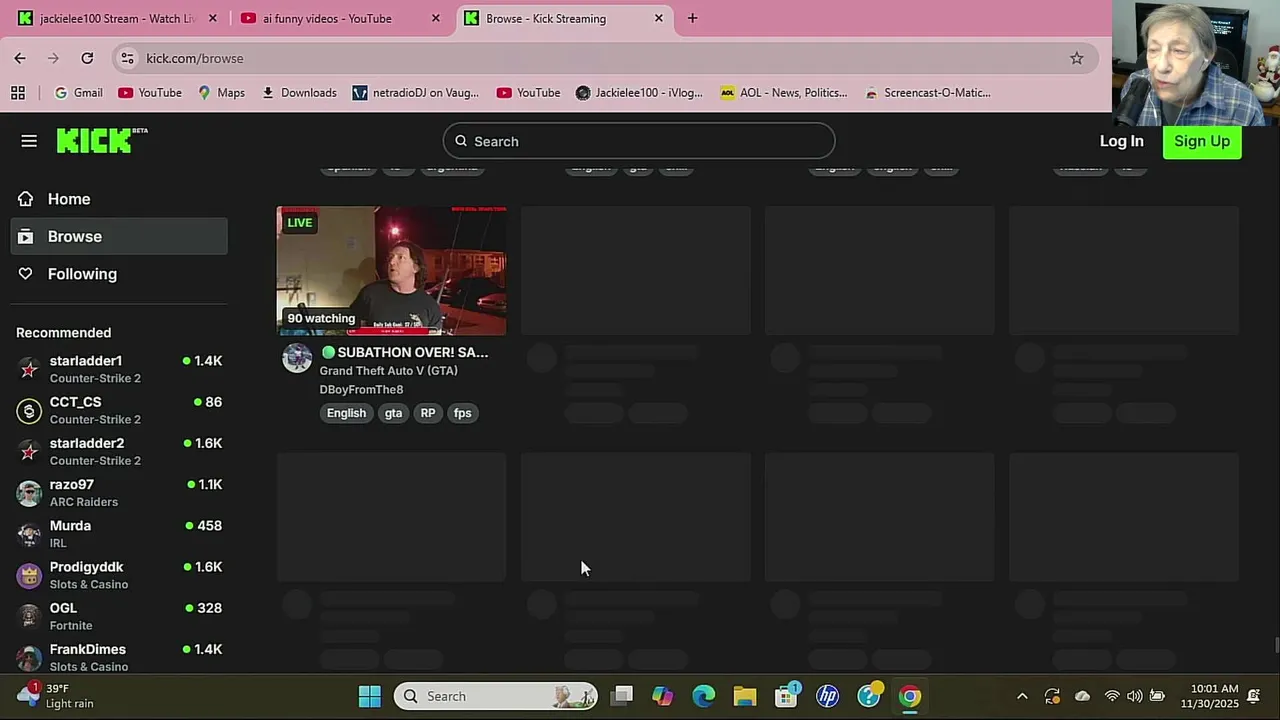
Task: Open File Explorer from the taskbar
Action: 745,696
